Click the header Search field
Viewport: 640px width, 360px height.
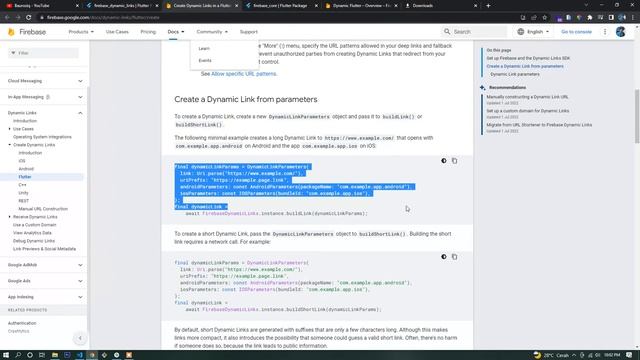click(x=475, y=31)
